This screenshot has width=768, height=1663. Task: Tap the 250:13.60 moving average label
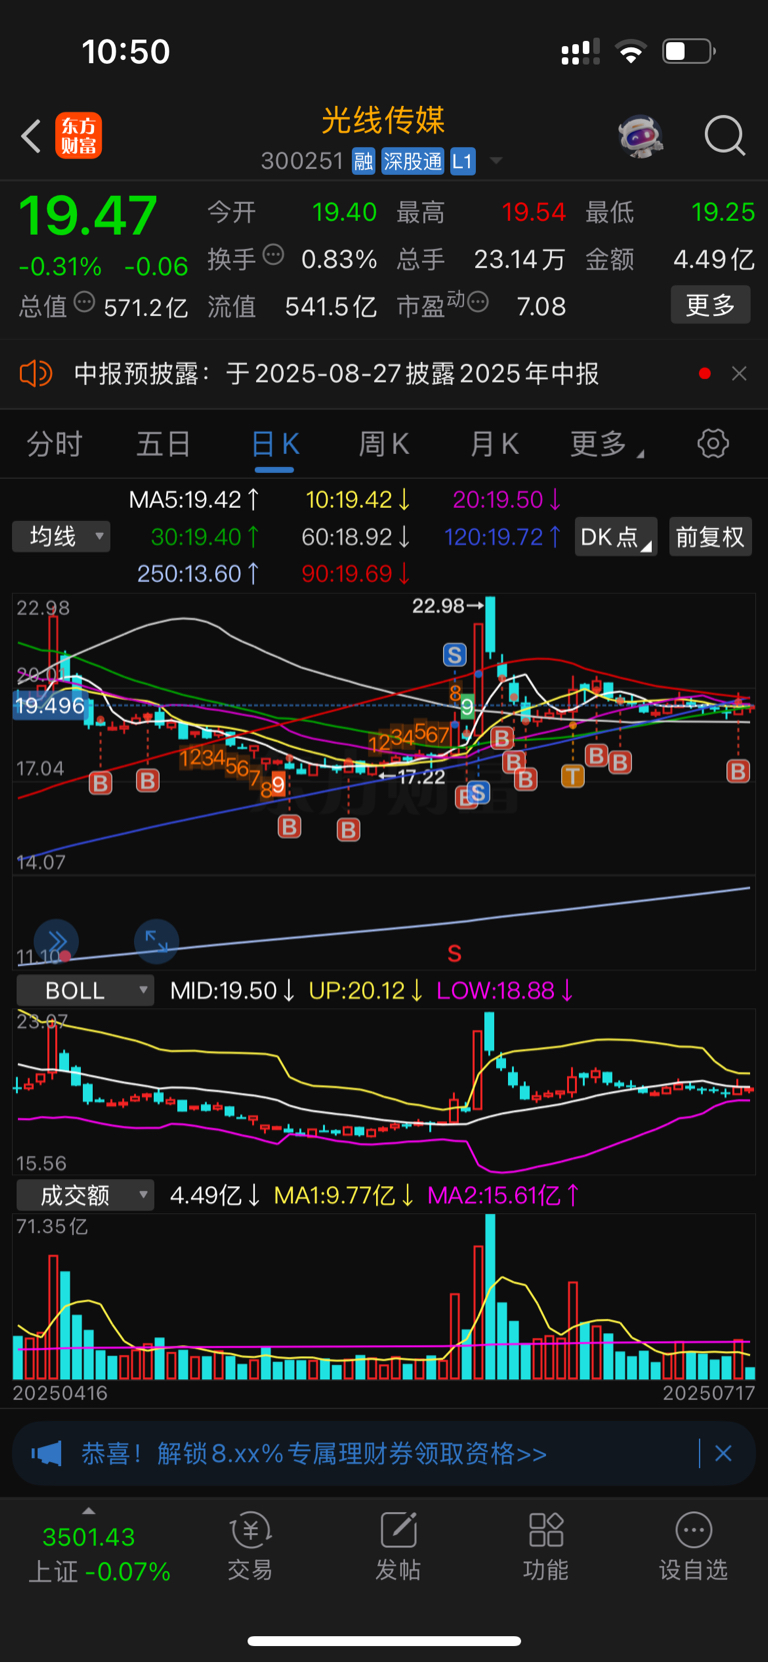(x=199, y=574)
